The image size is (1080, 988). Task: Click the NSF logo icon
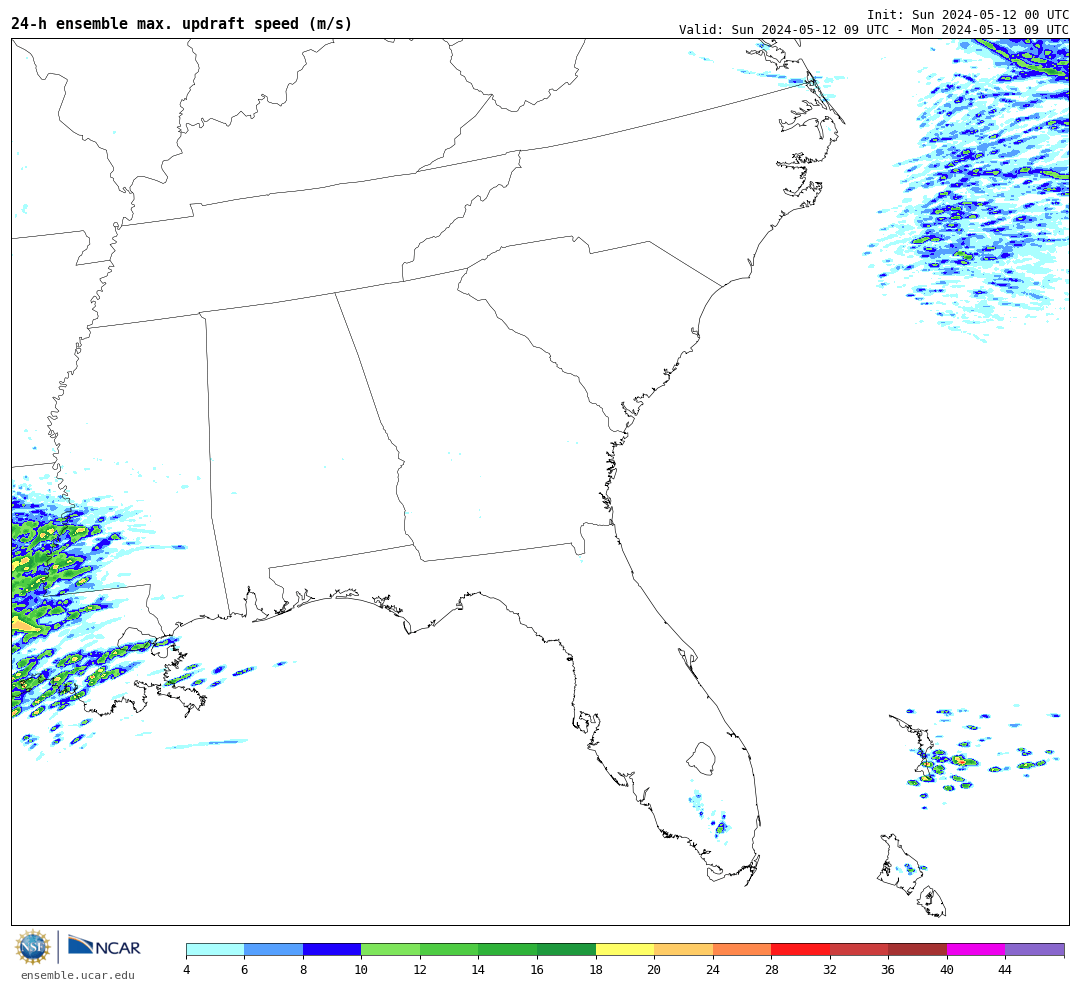(x=32, y=947)
